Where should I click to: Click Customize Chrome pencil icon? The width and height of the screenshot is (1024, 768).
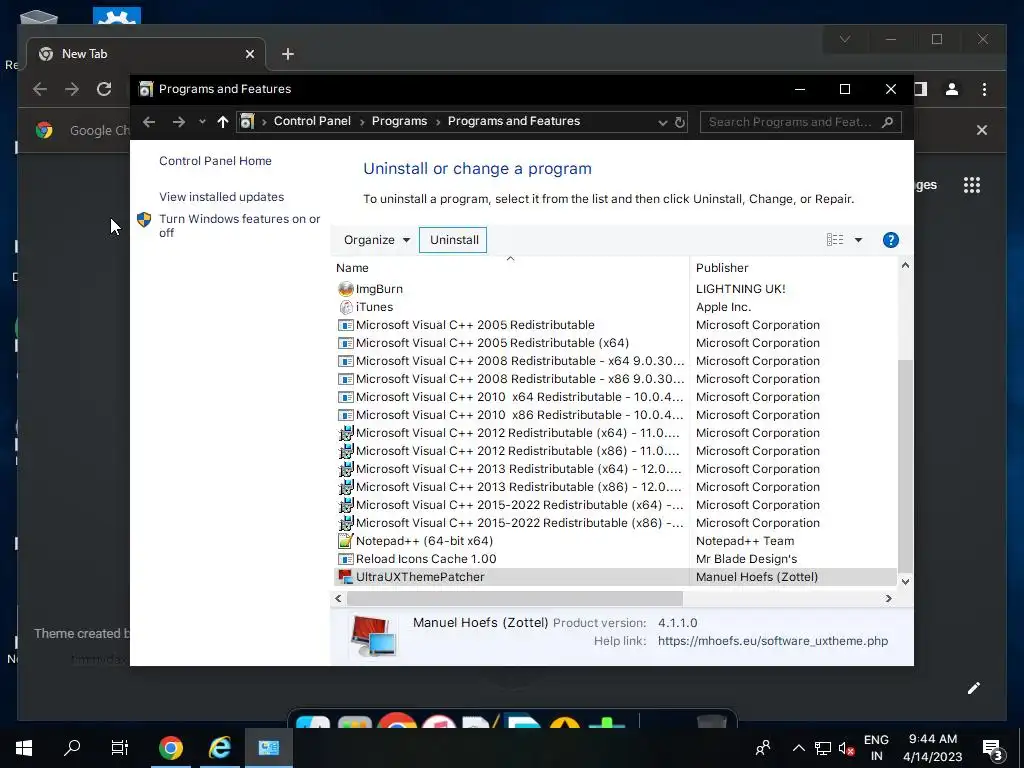[974, 688]
